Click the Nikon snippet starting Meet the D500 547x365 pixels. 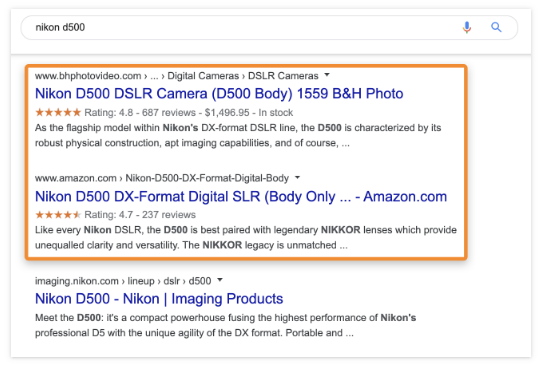tap(225, 325)
